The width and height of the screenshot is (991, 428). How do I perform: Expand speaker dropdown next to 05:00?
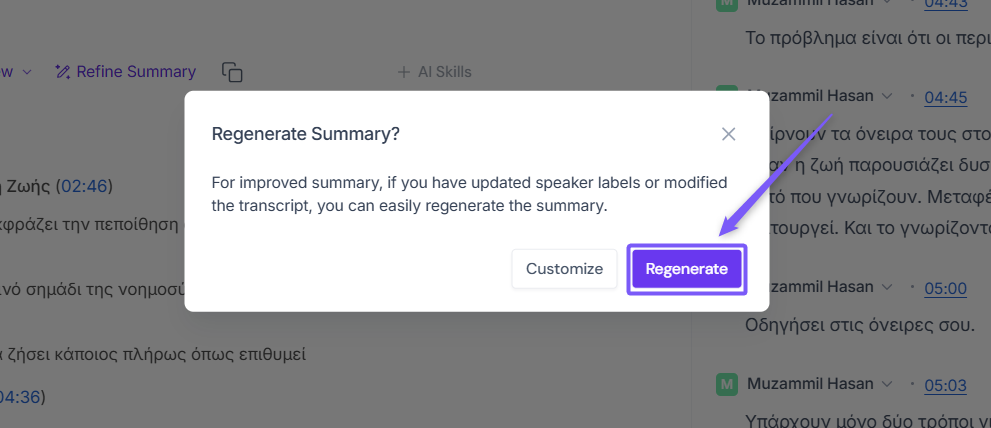point(886,289)
